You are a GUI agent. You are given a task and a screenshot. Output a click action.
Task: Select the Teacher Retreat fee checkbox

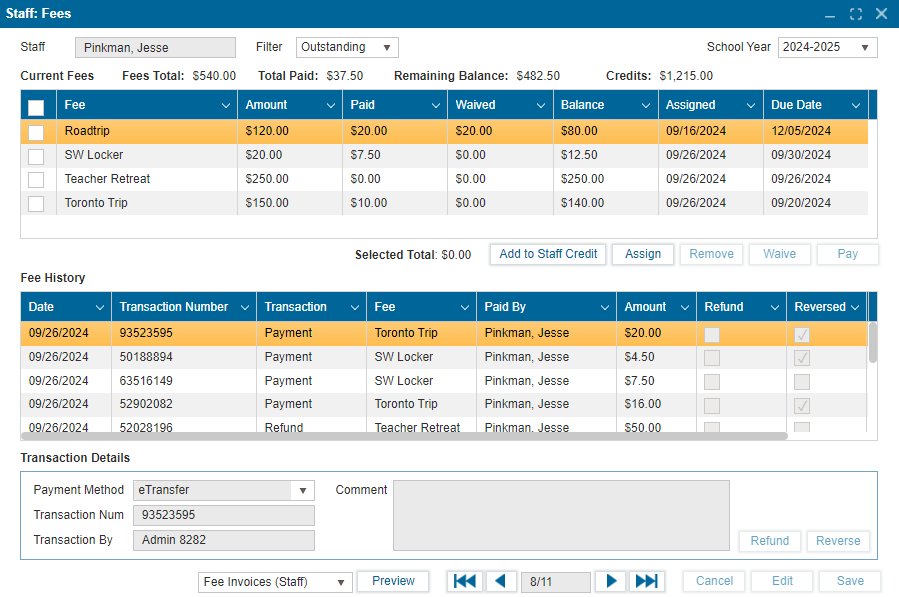pyautogui.click(x=36, y=180)
